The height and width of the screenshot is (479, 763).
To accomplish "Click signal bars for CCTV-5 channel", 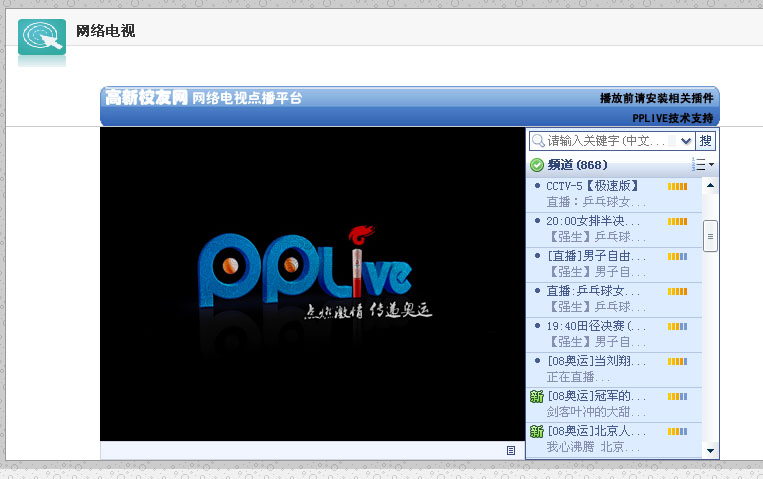I will tap(677, 186).
